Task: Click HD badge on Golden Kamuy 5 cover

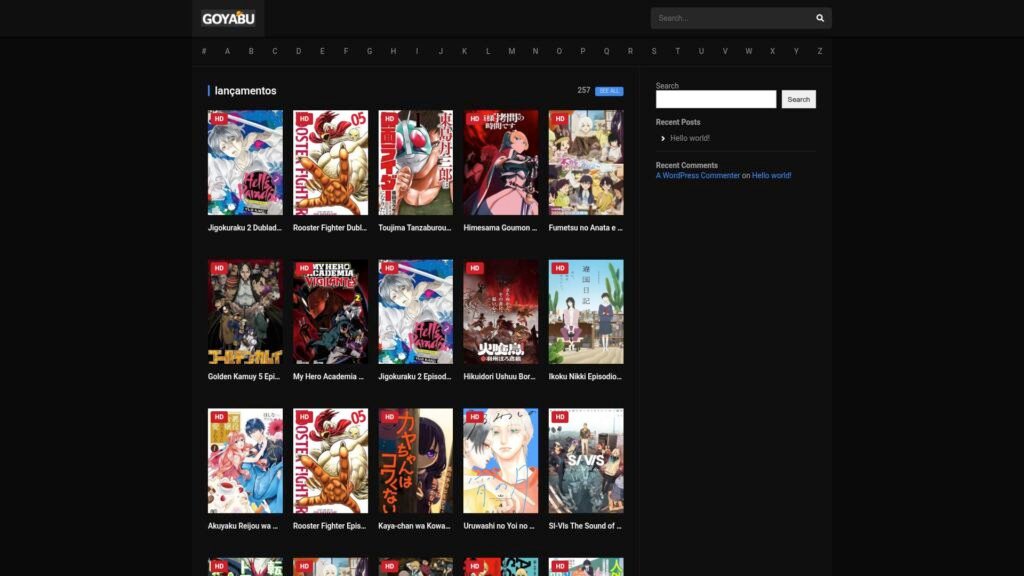Action: 219,268
